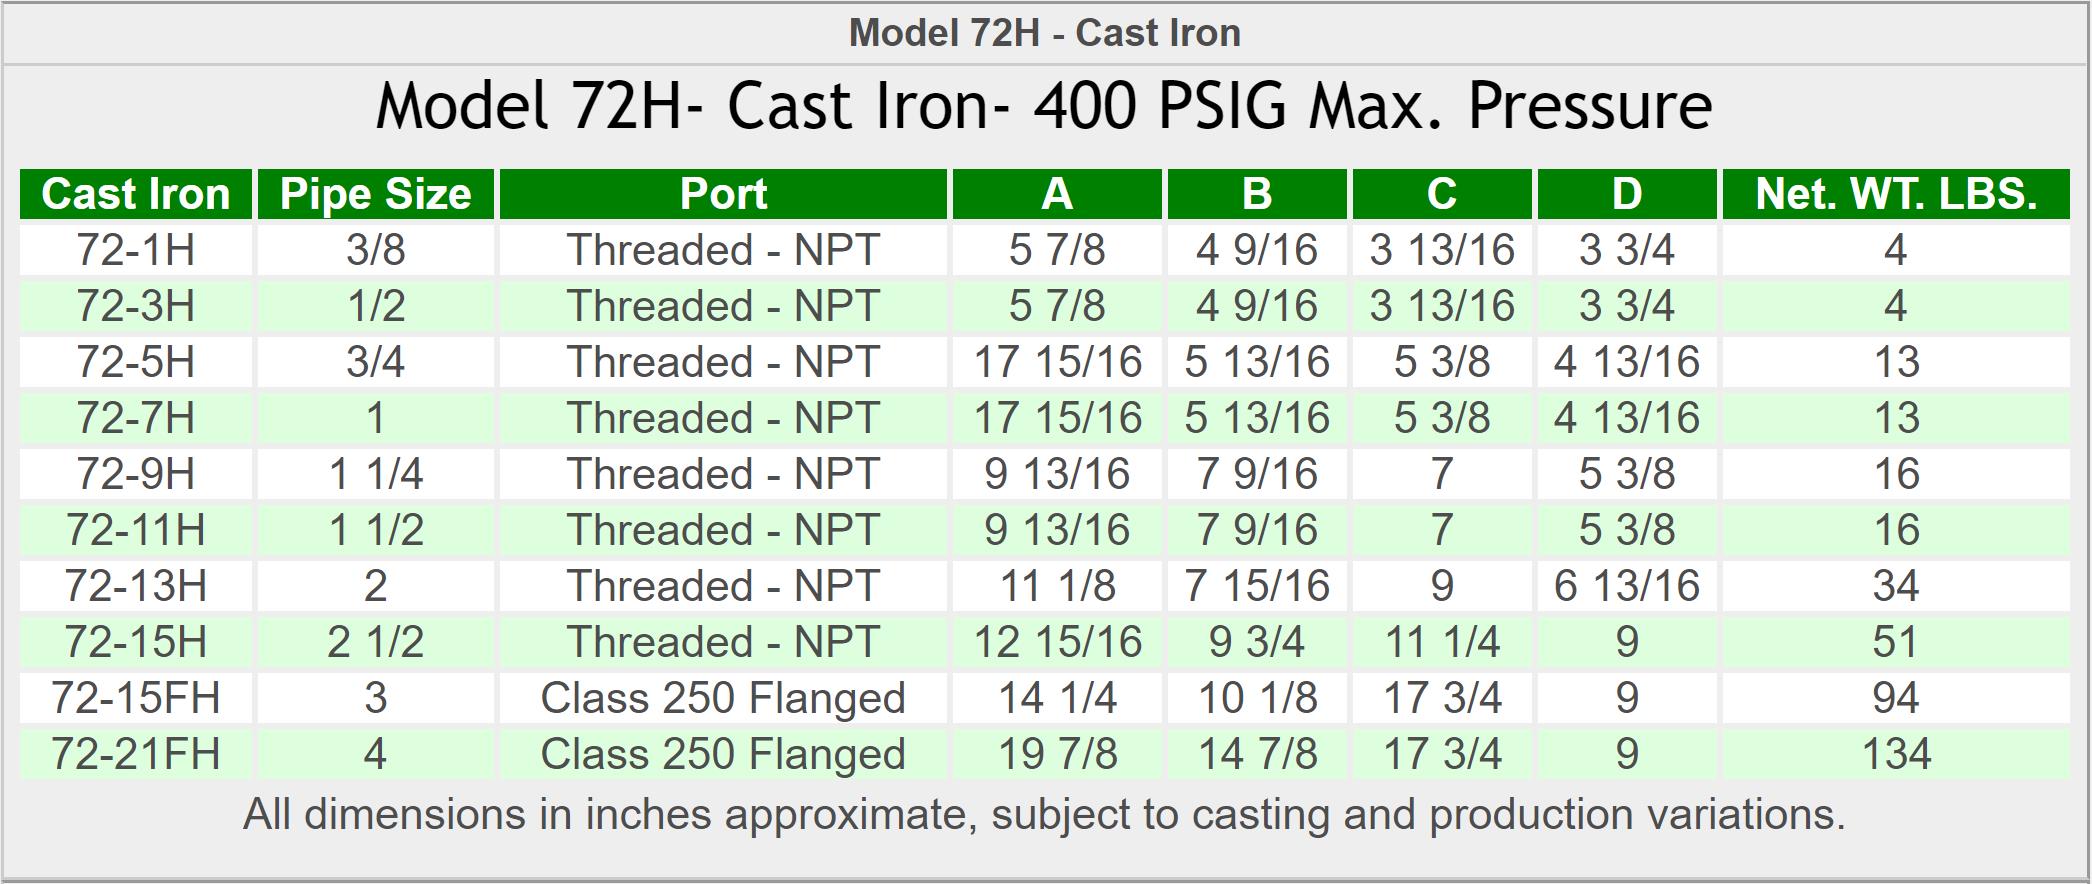Click the 72-7H model cell

tap(136, 418)
